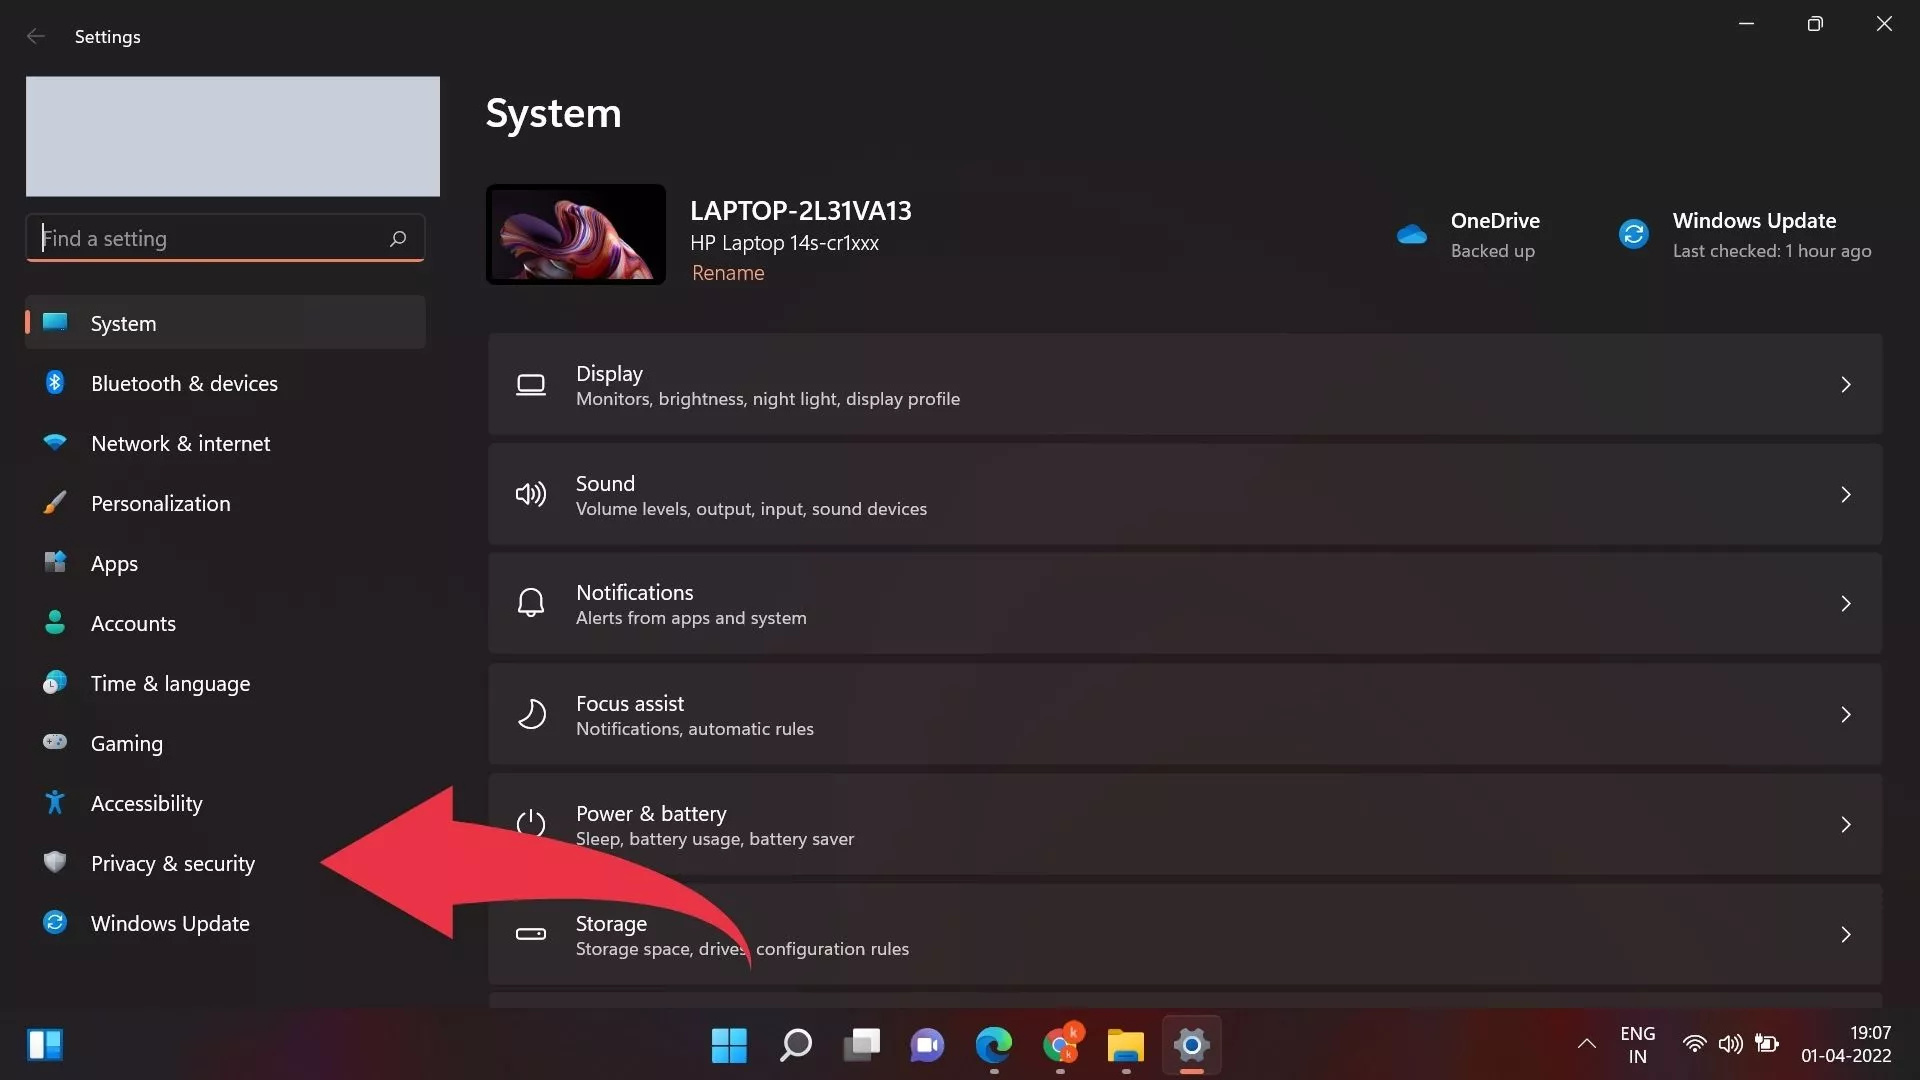
Task: Select Time & language in the sidebar
Action: [x=170, y=683]
